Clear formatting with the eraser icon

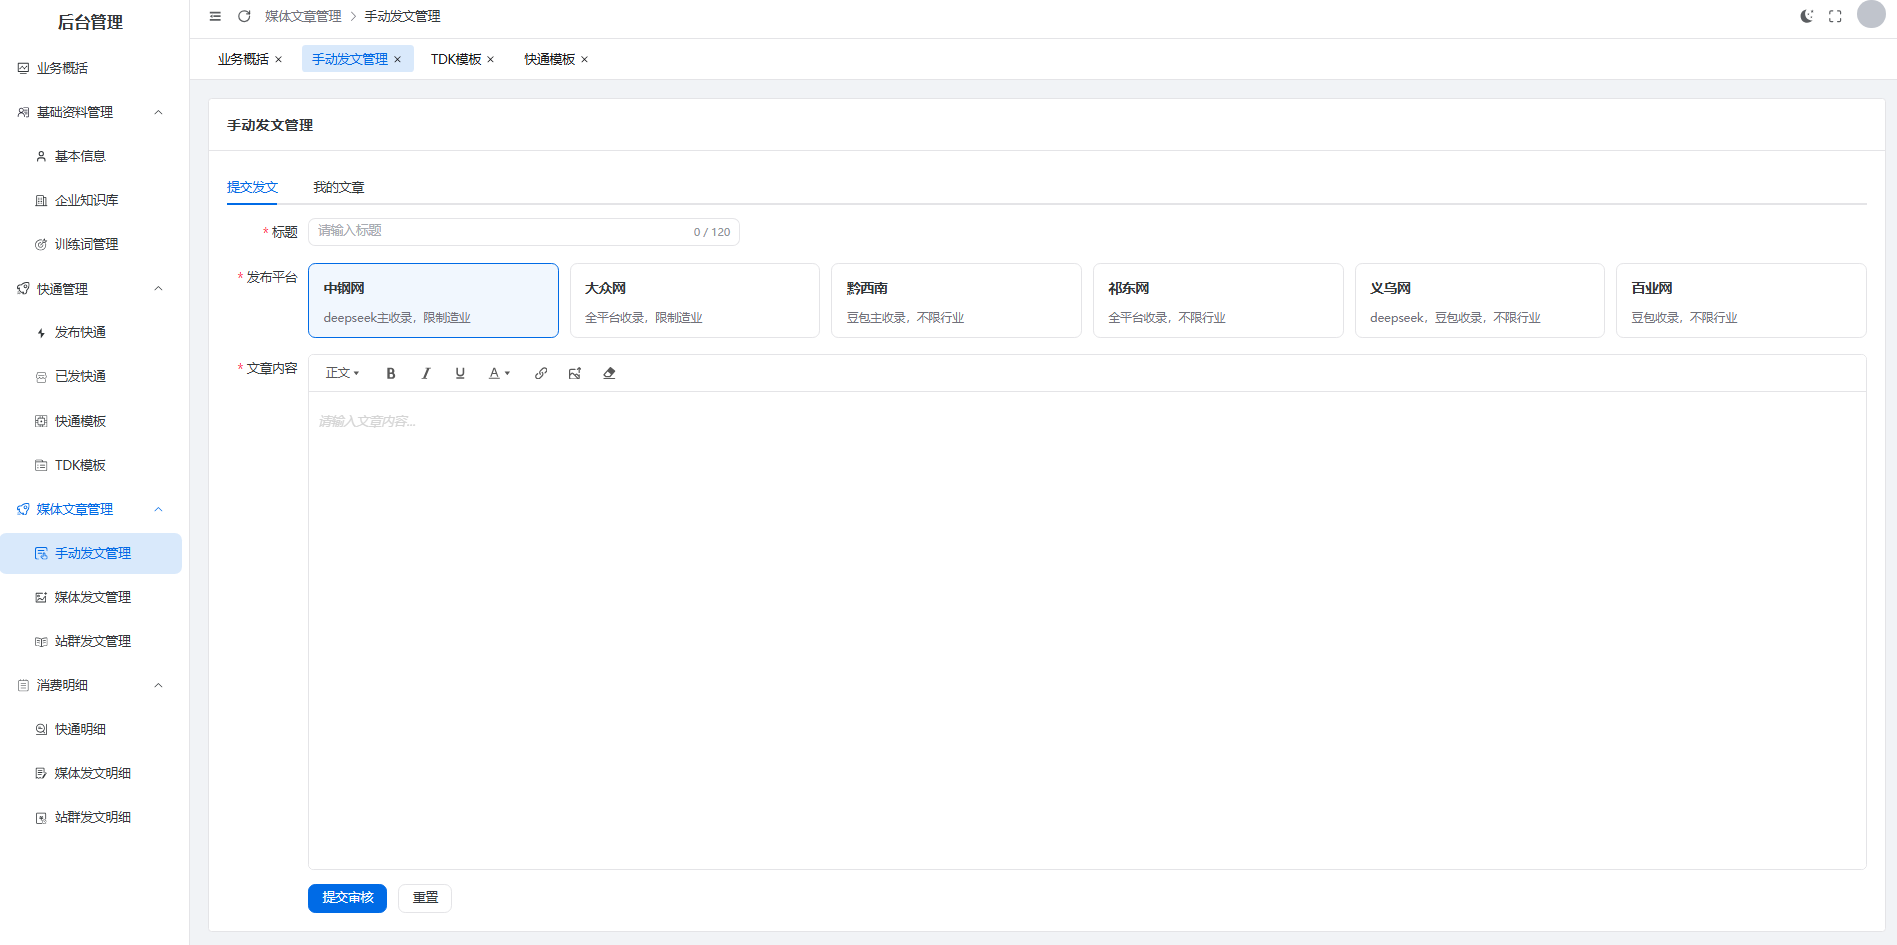pos(609,373)
